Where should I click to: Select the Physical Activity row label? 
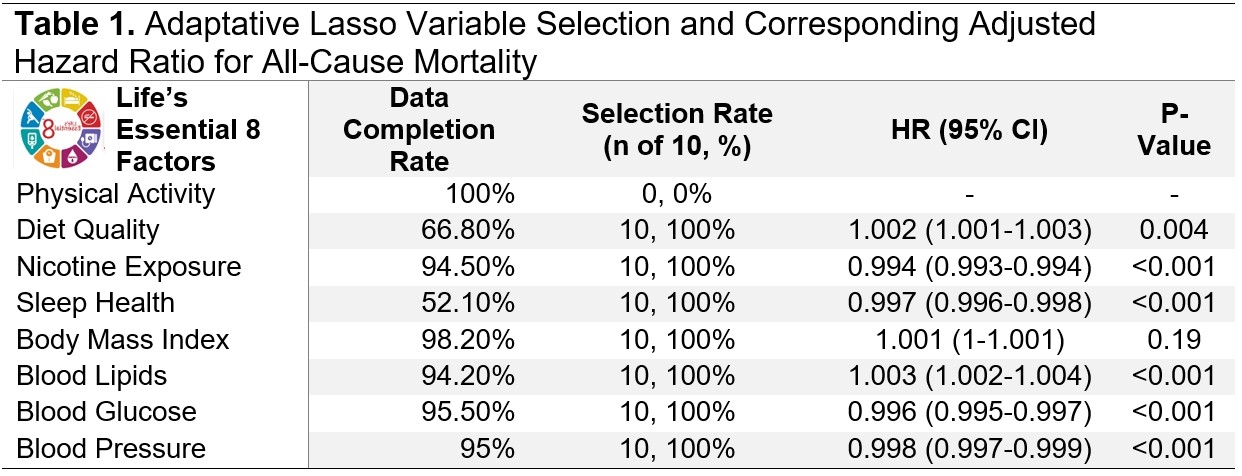pos(115,193)
